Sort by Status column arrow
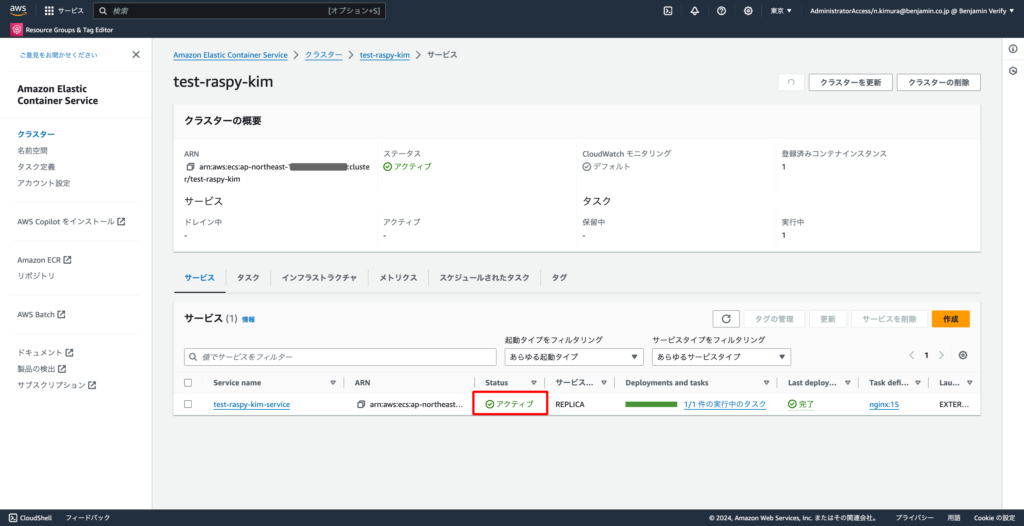 pyautogui.click(x=534, y=383)
